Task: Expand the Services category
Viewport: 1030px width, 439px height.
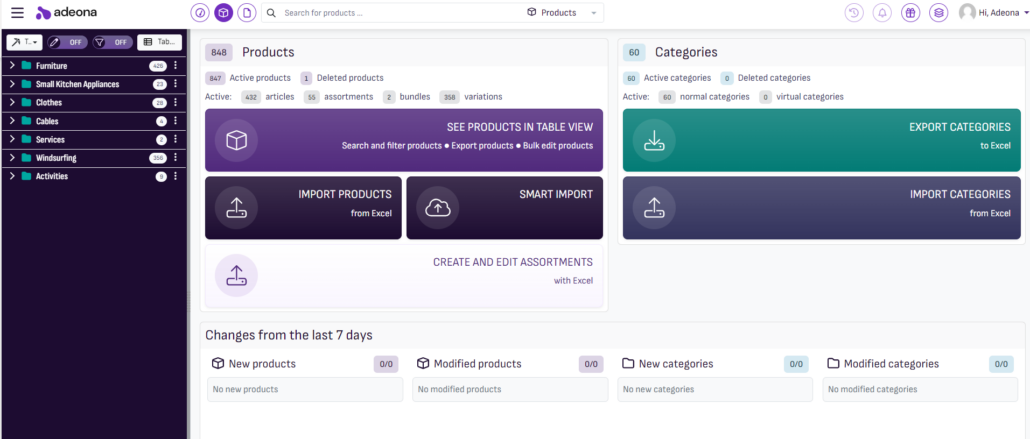Action: click(x=12, y=139)
